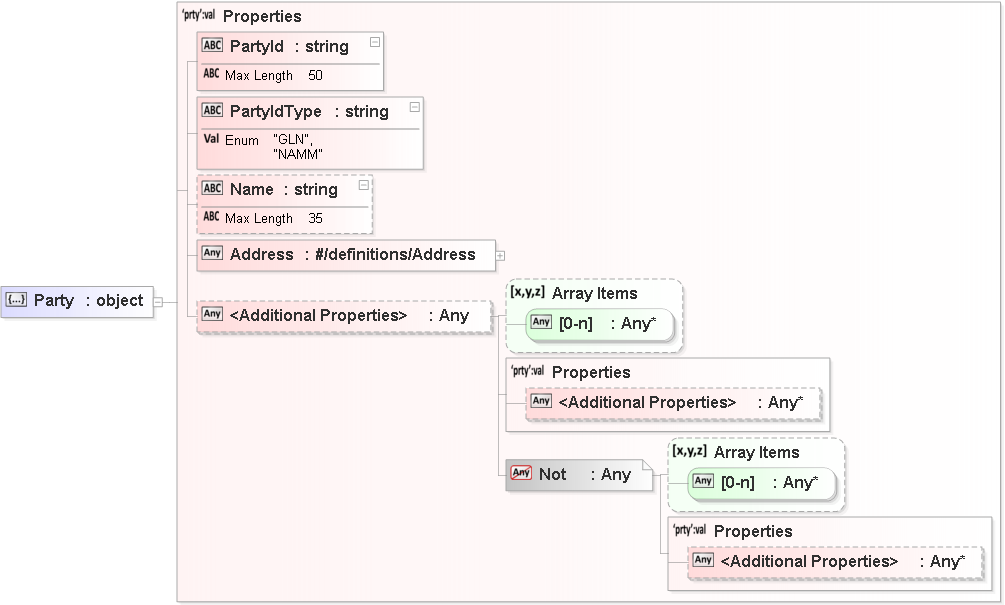Collapse PartyIdType with its minus toggle
1005x605 pixels.
(x=415, y=108)
